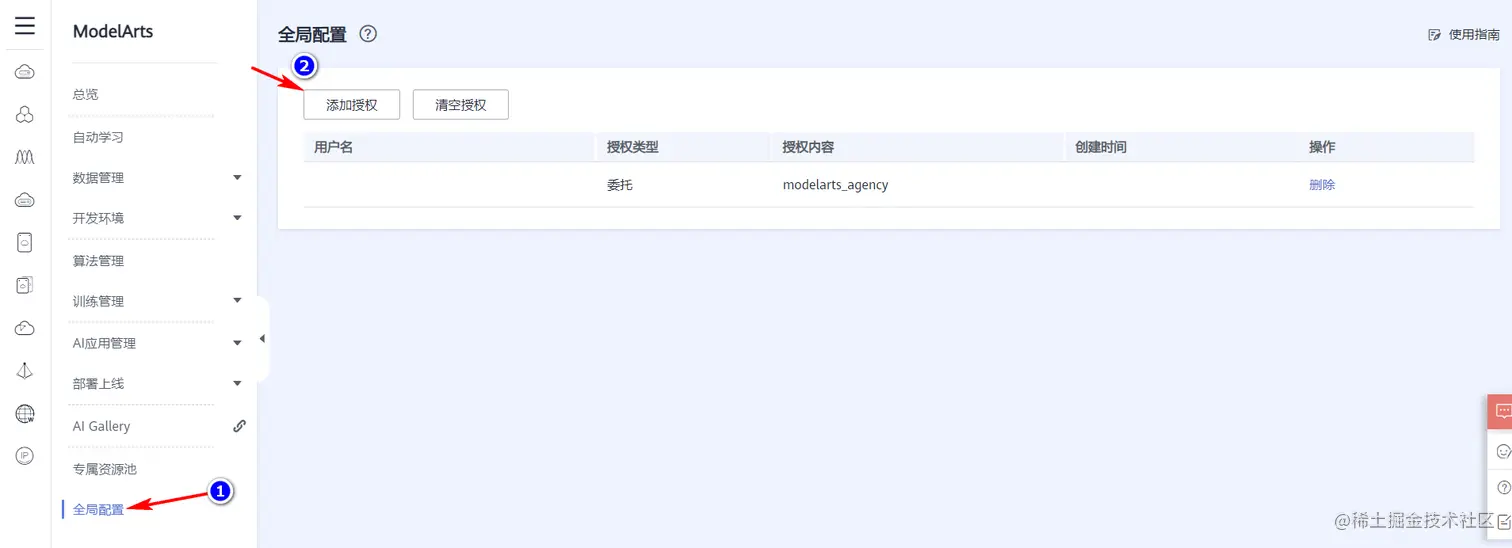1512x548 pixels.
Task: Click the 添加授权 button
Action: 352,105
